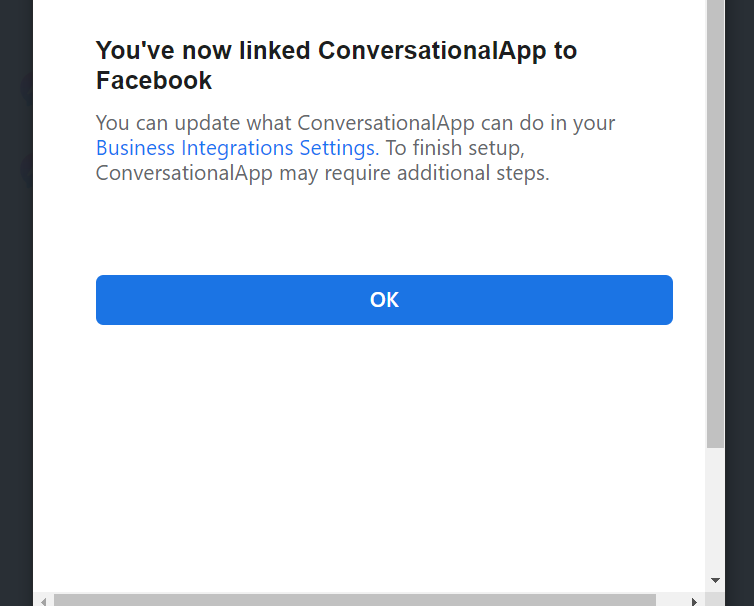
Task: Click the horizontal scrollbar left arrow
Action: point(42,600)
